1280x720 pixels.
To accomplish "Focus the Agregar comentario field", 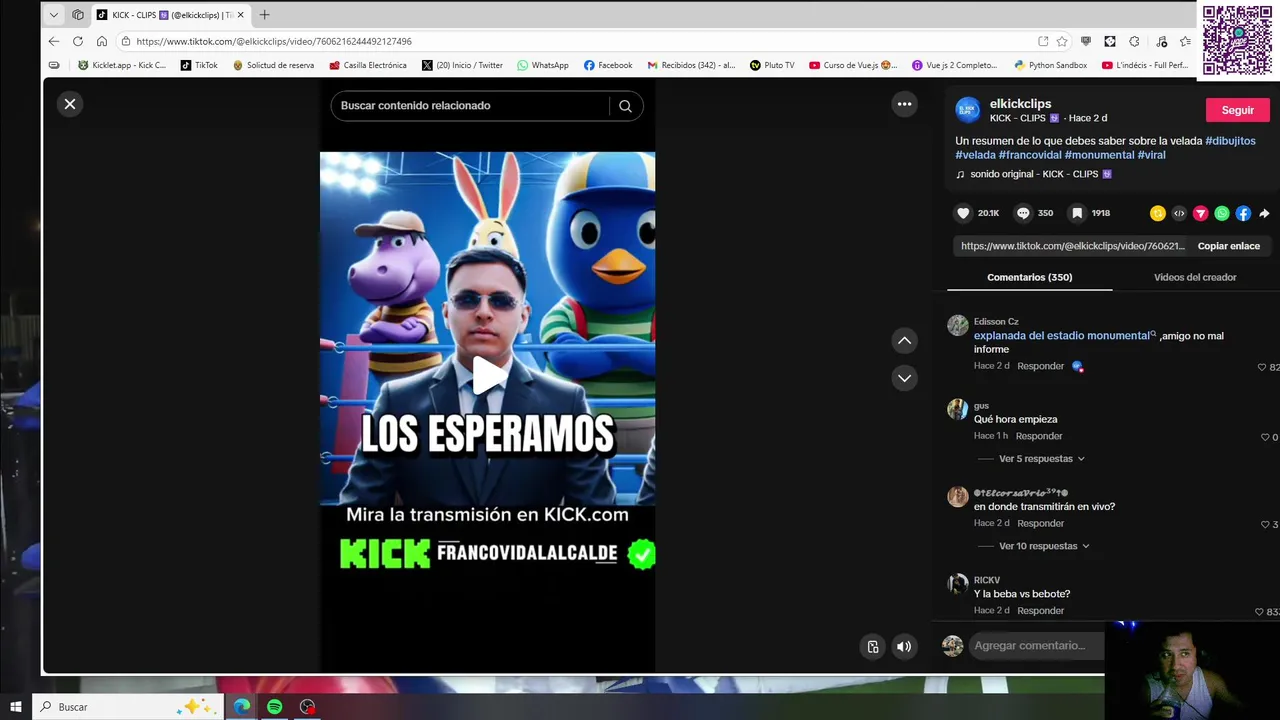I will pos(1035,646).
